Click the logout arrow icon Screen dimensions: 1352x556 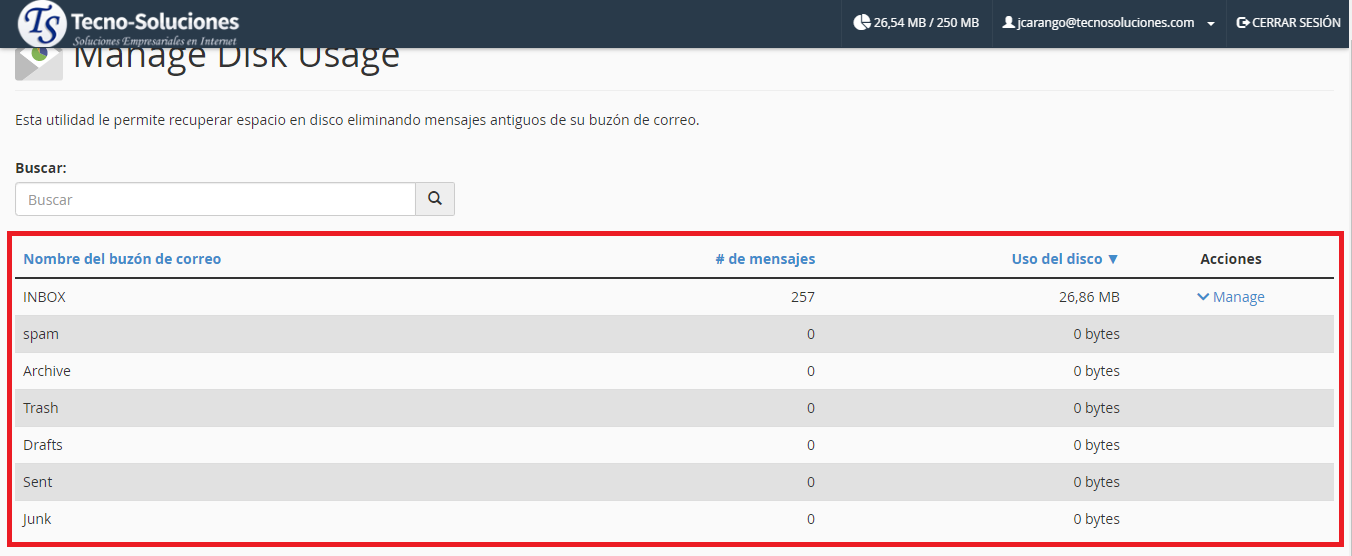point(1243,23)
